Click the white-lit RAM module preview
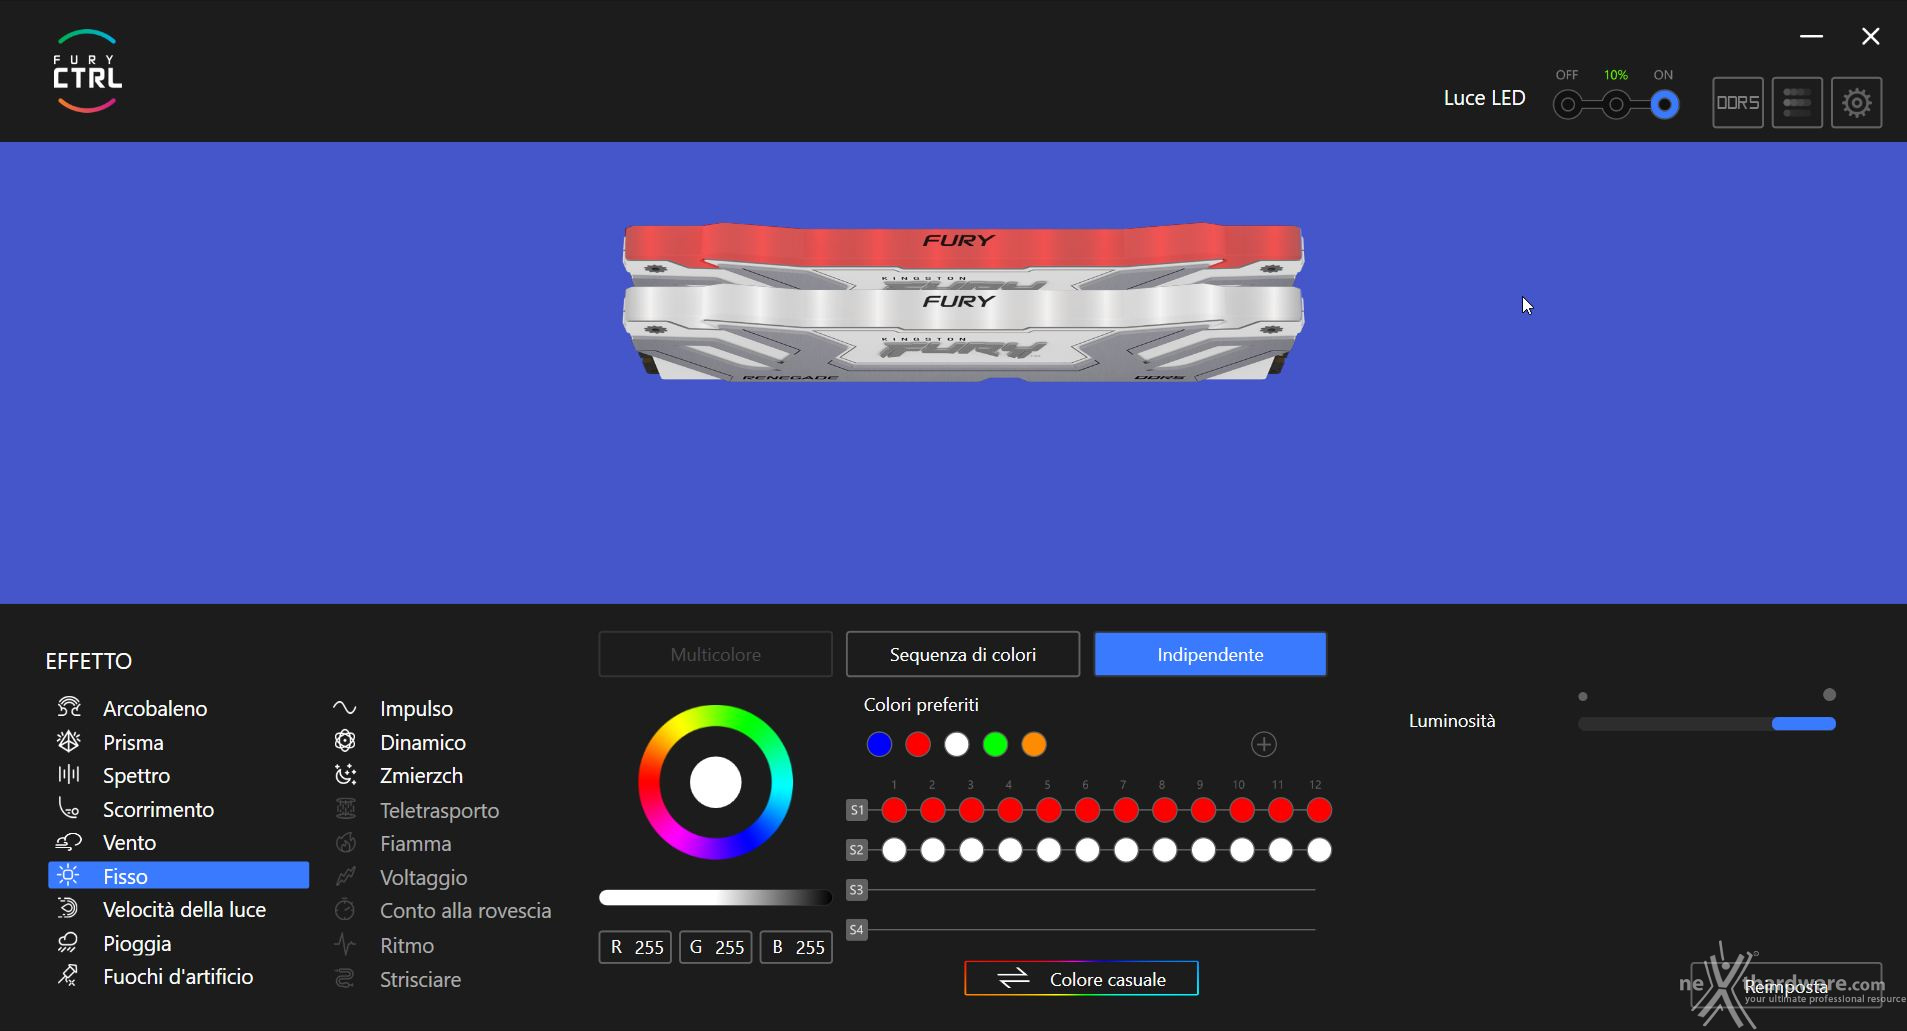1907x1031 pixels. (963, 335)
